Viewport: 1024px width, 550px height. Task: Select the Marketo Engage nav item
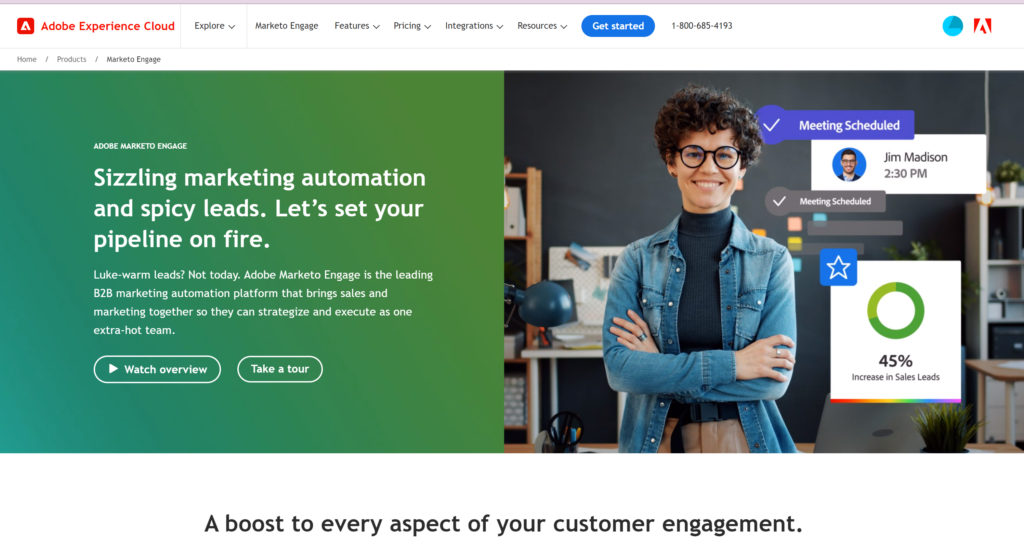point(287,26)
